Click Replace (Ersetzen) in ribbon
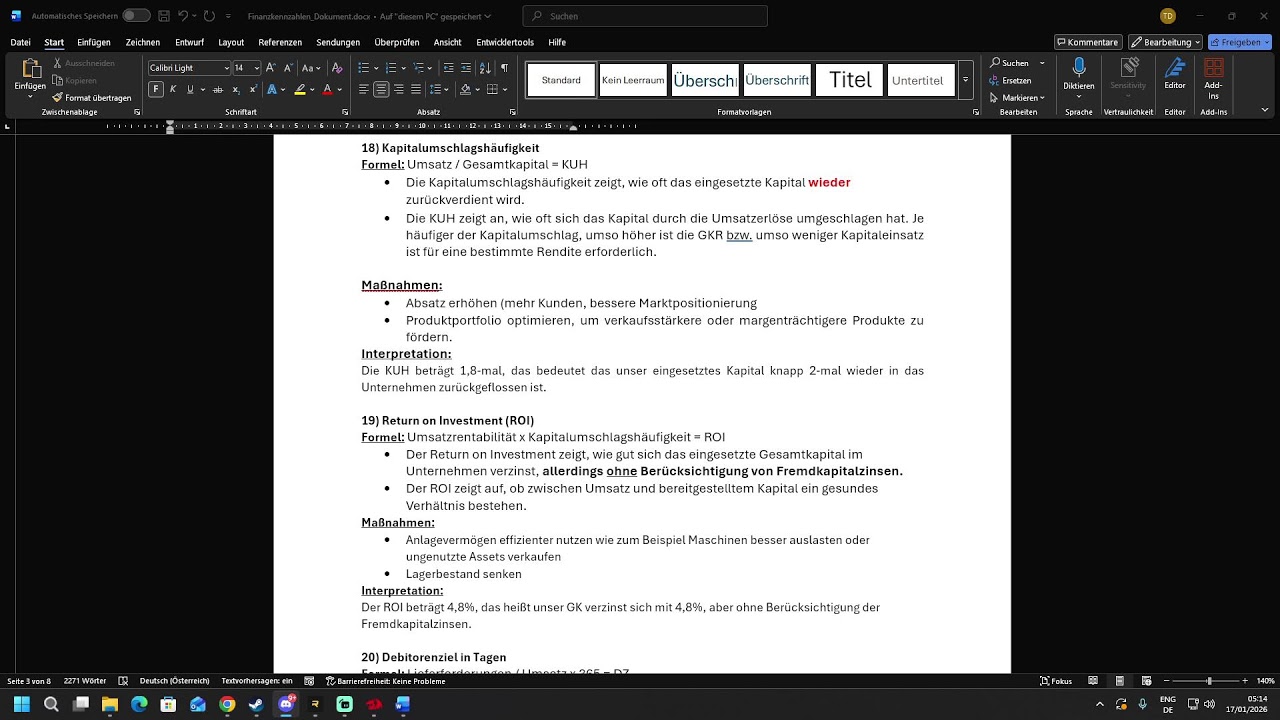This screenshot has width=1280, height=720. click(1010, 81)
